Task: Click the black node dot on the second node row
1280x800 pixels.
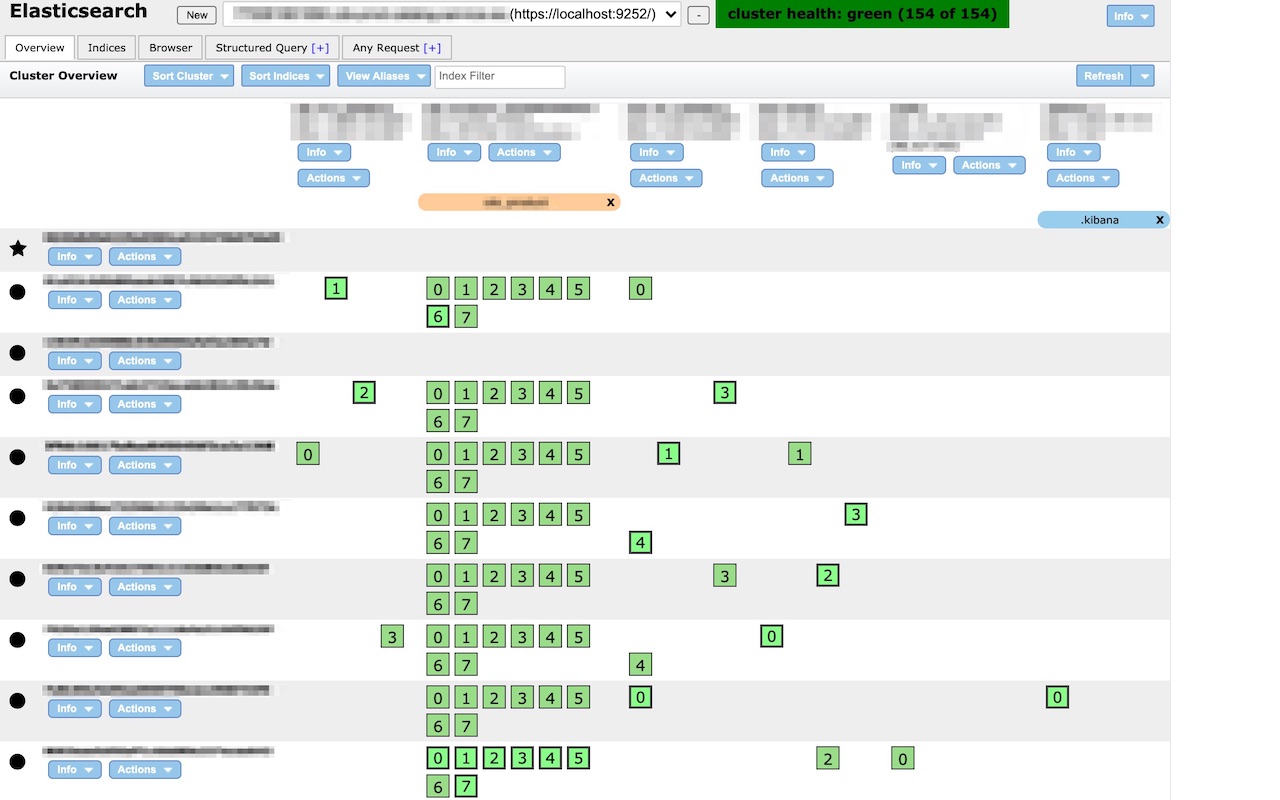Action: (17, 291)
